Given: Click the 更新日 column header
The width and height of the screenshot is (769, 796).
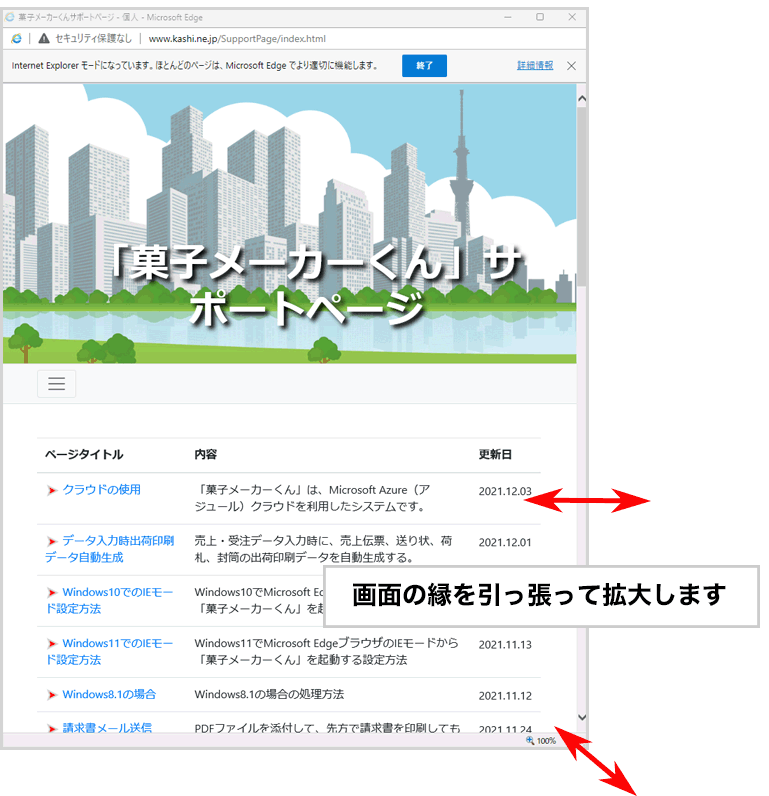Looking at the screenshot, I should (x=495, y=454).
